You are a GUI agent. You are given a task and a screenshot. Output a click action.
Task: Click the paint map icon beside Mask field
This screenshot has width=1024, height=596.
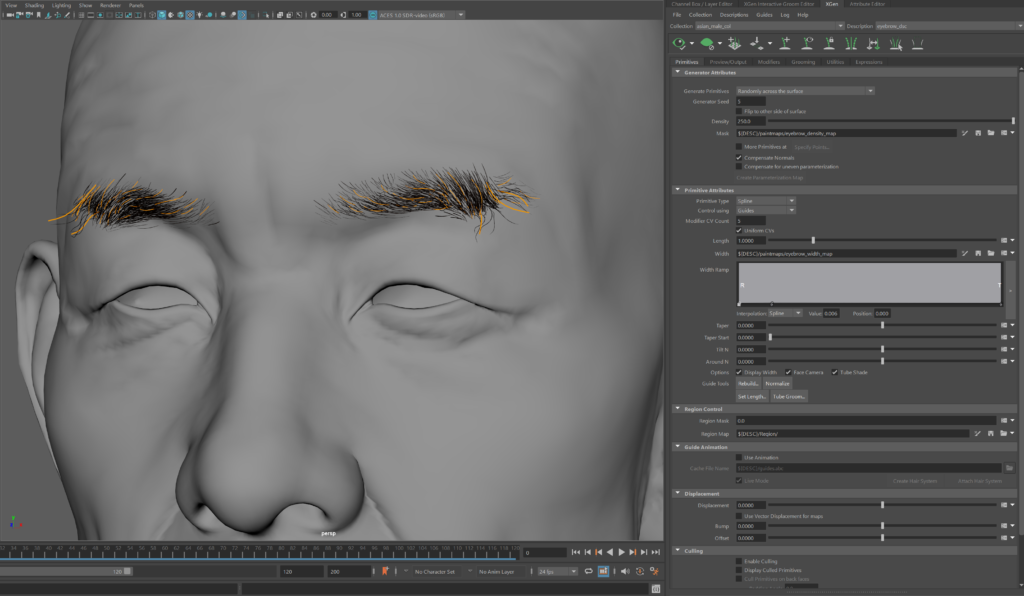click(965, 132)
